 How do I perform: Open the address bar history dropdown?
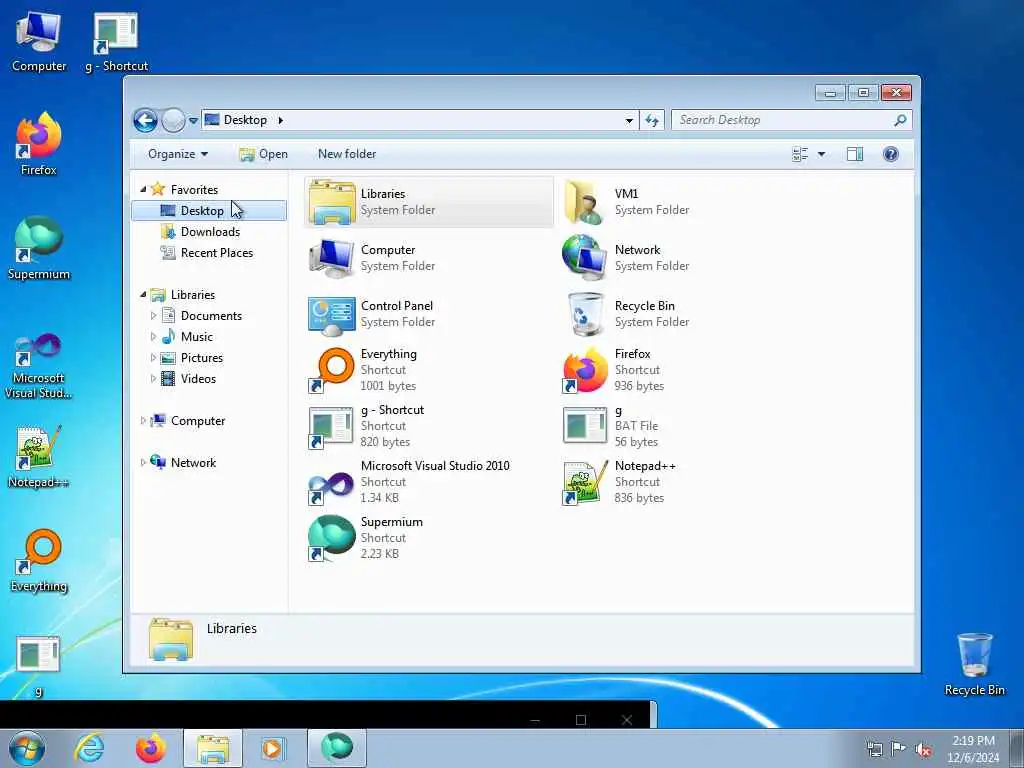click(629, 121)
